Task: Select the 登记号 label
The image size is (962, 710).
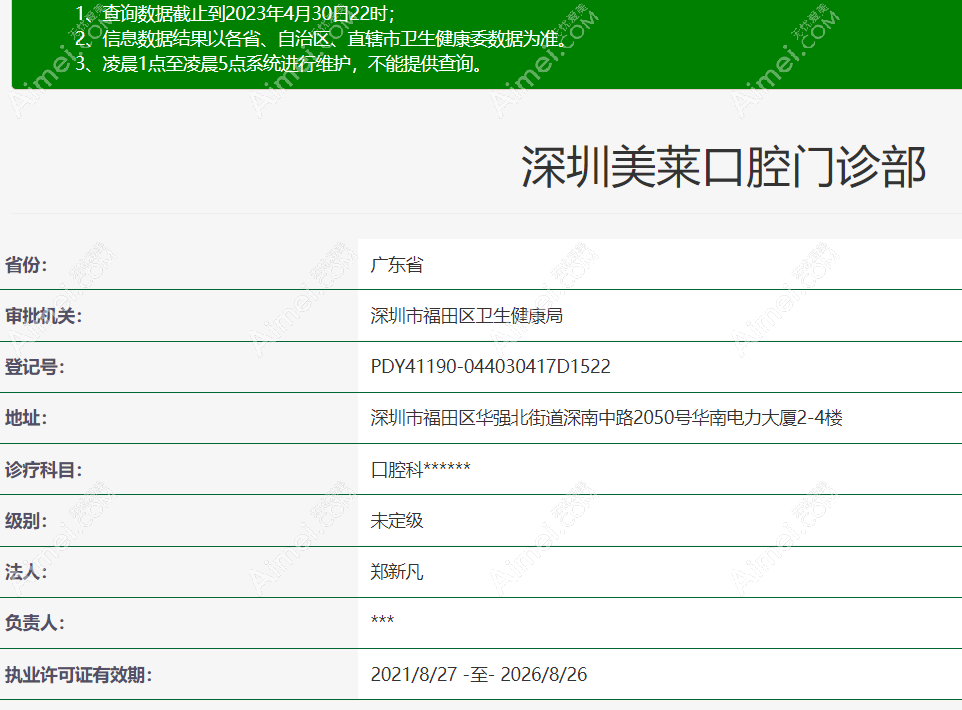Action: click(x=34, y=367)
